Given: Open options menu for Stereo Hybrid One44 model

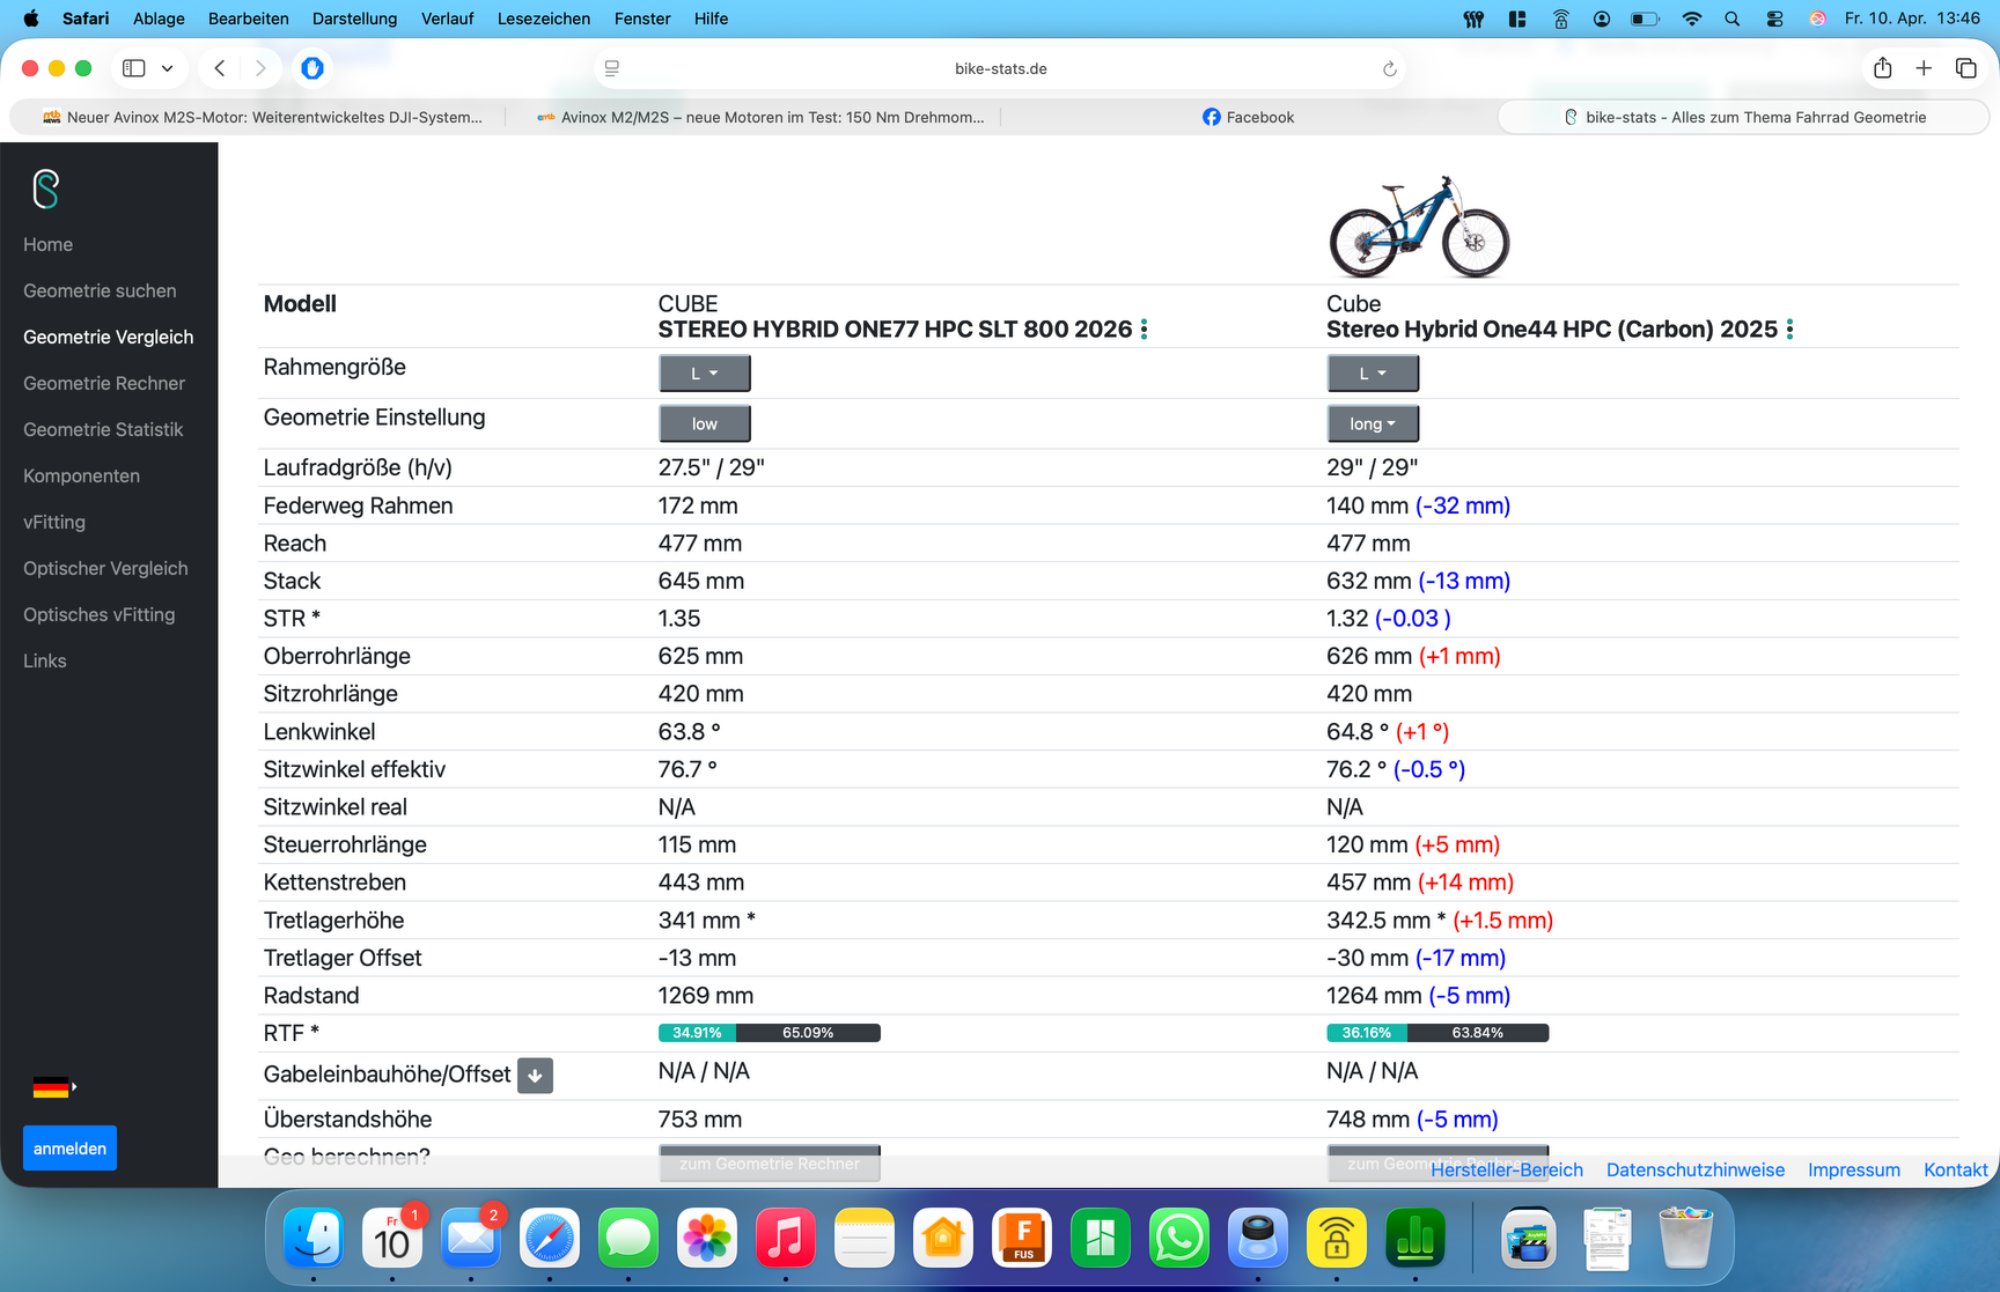Looking at the screenshot, I should click(1789, 329).
